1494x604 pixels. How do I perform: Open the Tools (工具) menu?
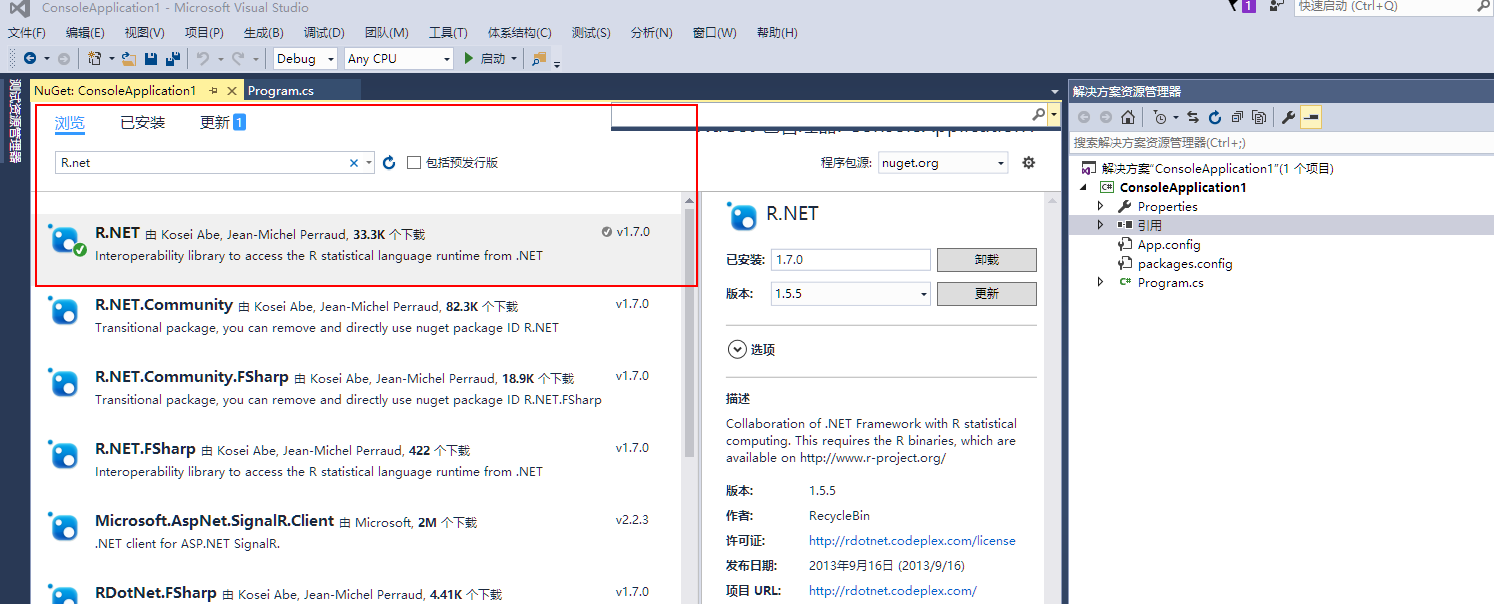[x=448, y=32]
